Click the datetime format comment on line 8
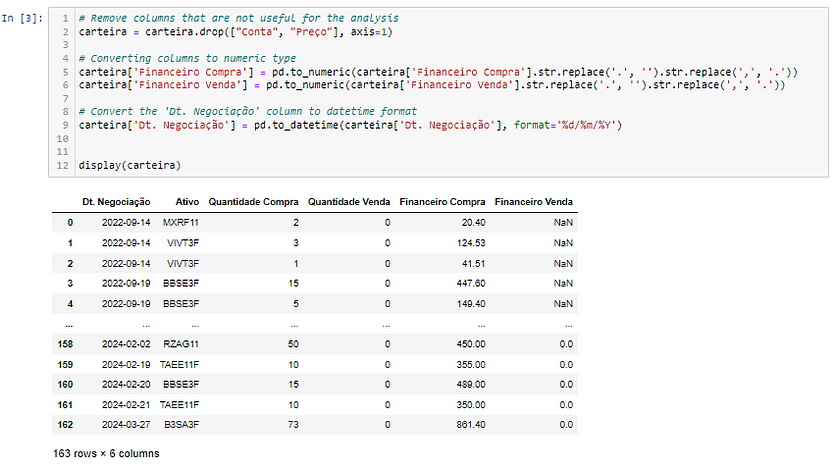Screen dimensions: 835x470 tap(248, 111)
